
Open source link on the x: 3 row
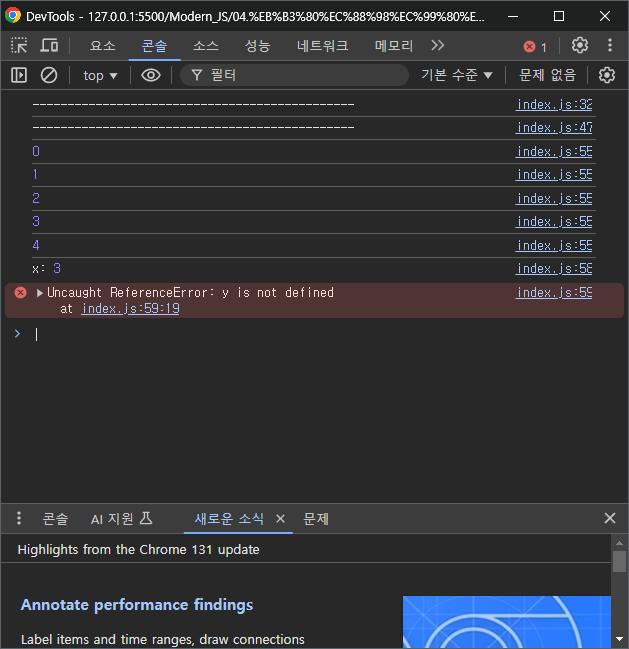coord(554,269)
